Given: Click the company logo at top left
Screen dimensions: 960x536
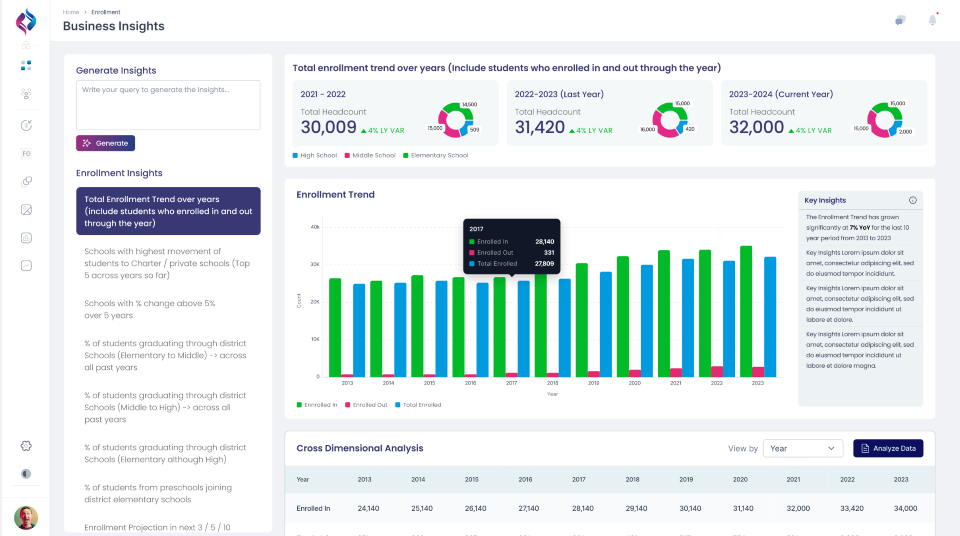Looking at the screenshot, I should click(26, 21).
